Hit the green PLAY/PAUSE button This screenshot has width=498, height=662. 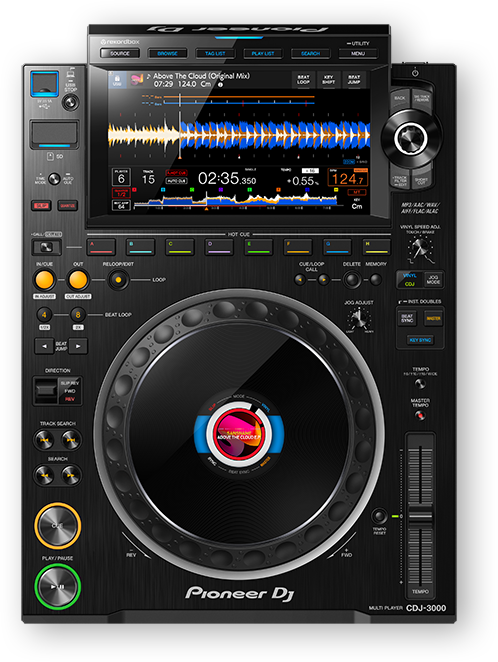tap(57, 587)
